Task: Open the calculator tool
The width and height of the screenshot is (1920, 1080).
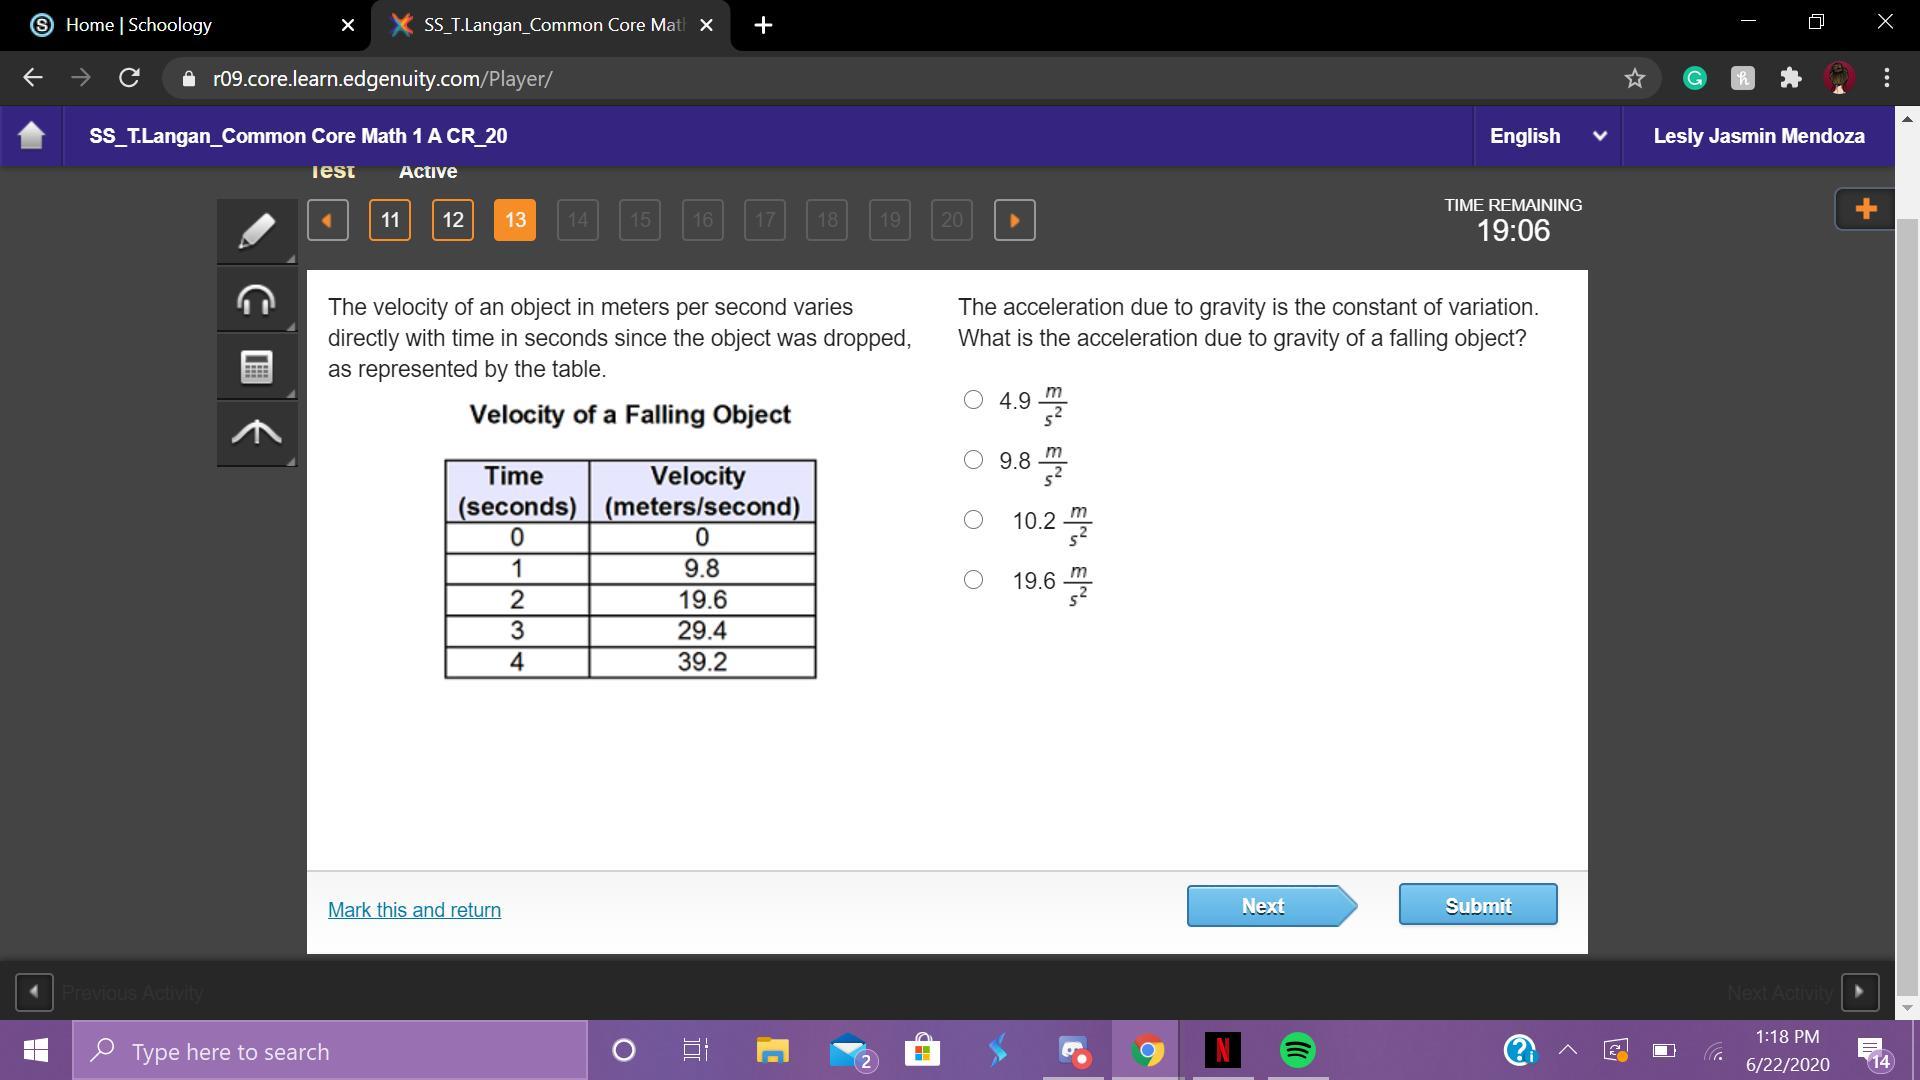Action: click(x=256, y=366)
